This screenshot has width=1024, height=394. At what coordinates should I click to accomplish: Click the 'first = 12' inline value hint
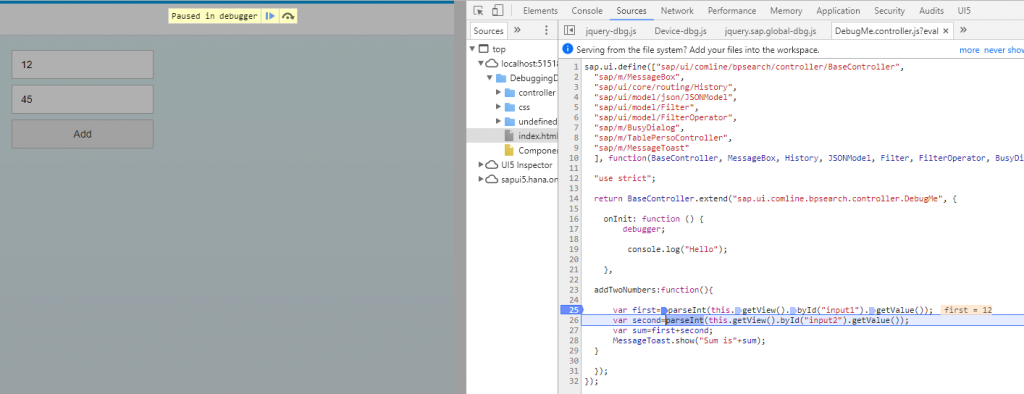967,310
